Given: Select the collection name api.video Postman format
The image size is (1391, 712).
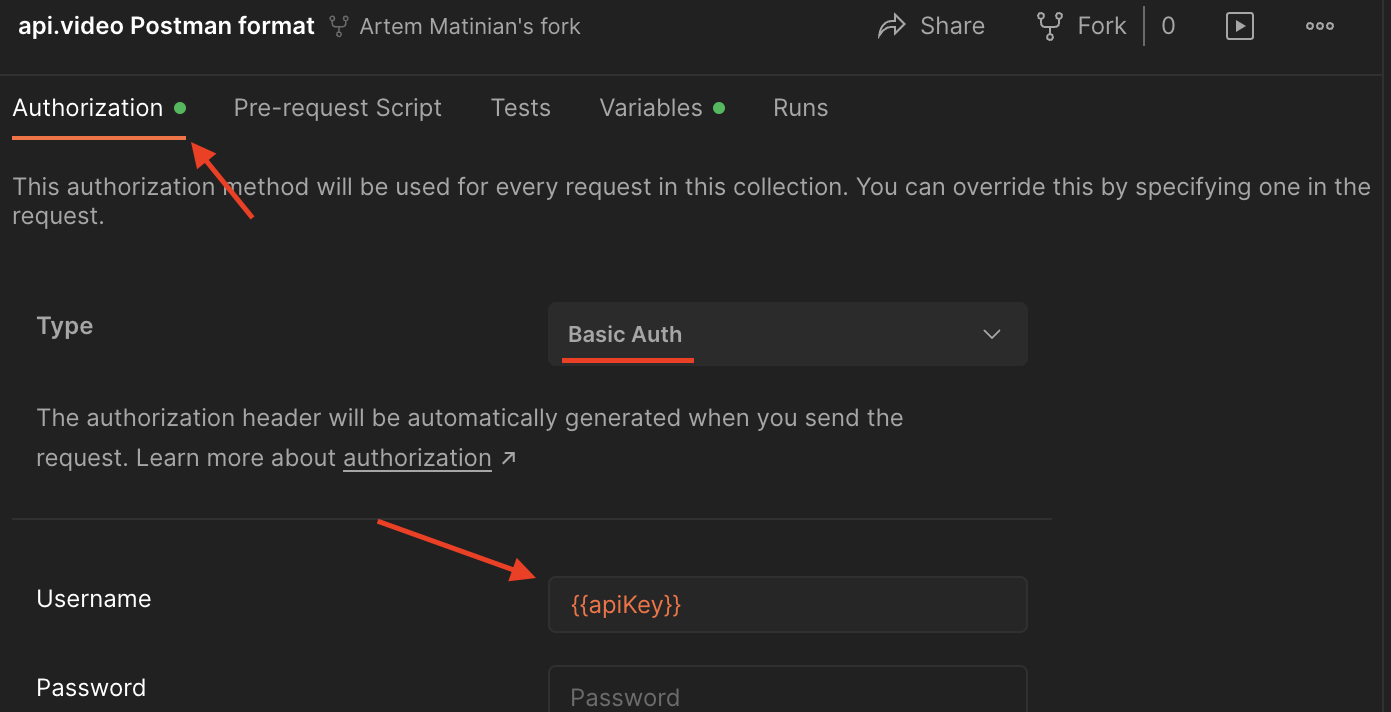Looking at the screenshot, I should (165, 26).
